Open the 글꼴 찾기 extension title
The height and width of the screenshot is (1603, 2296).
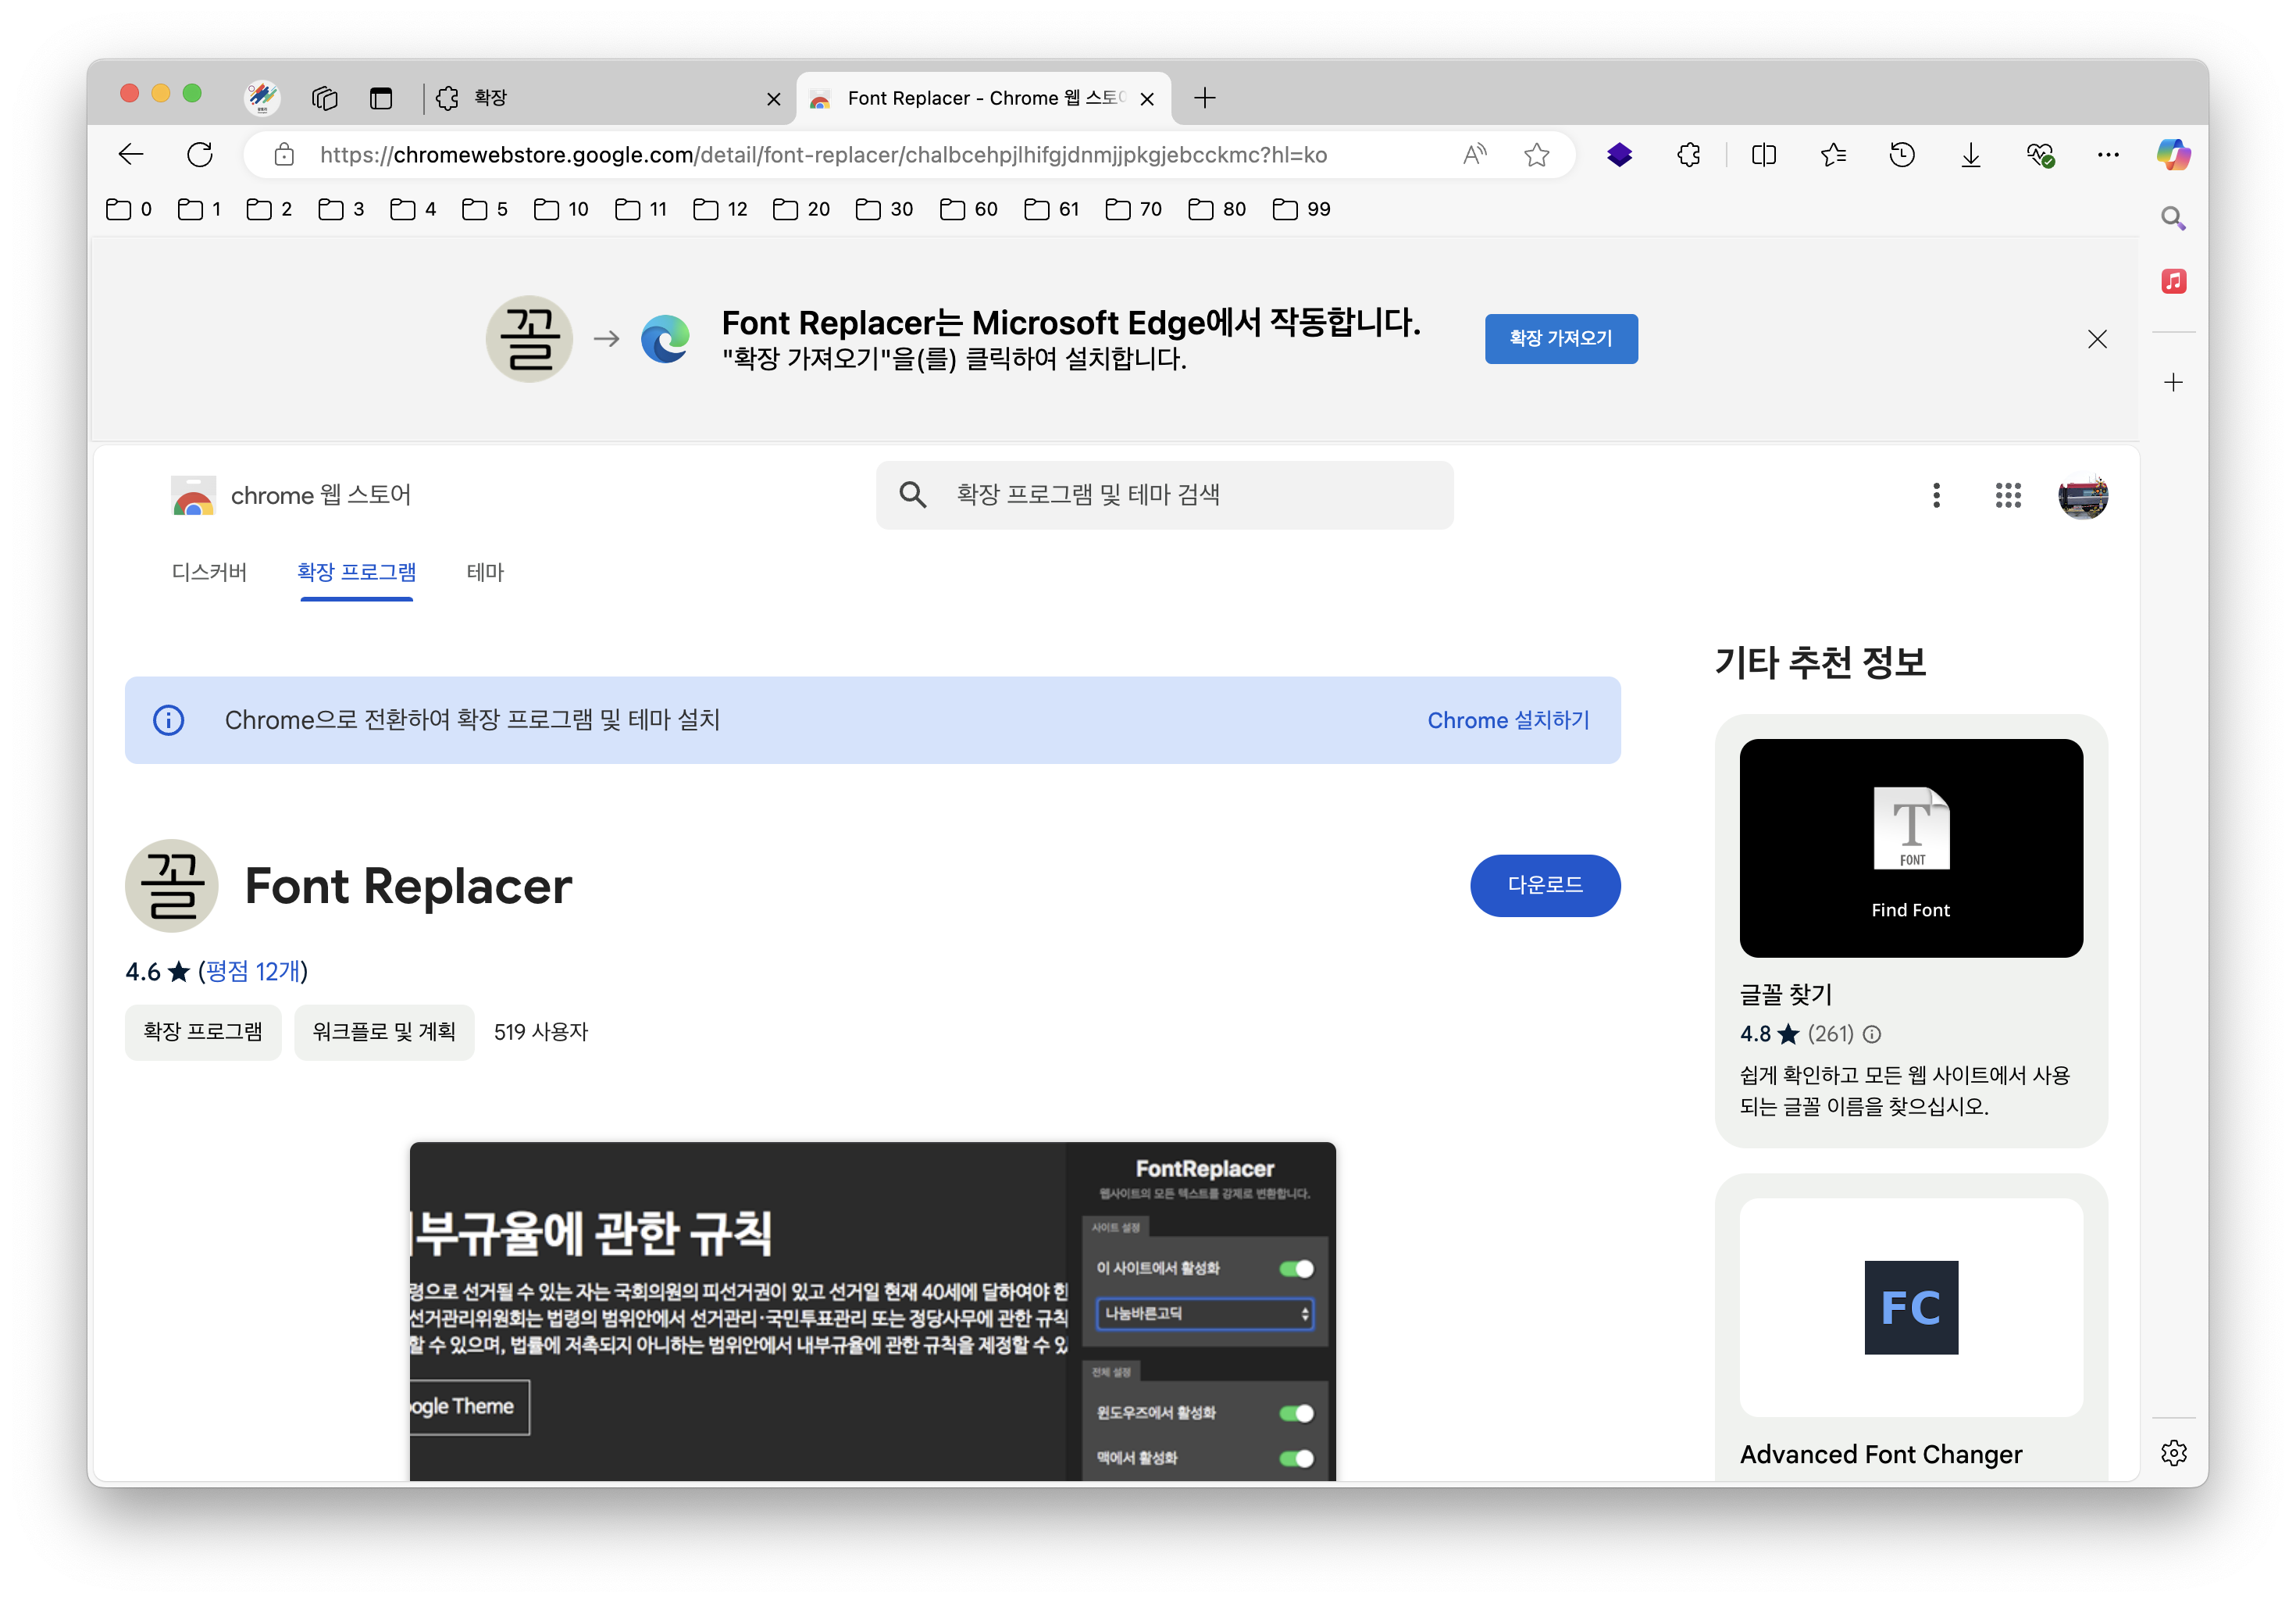coord(1785,994)
